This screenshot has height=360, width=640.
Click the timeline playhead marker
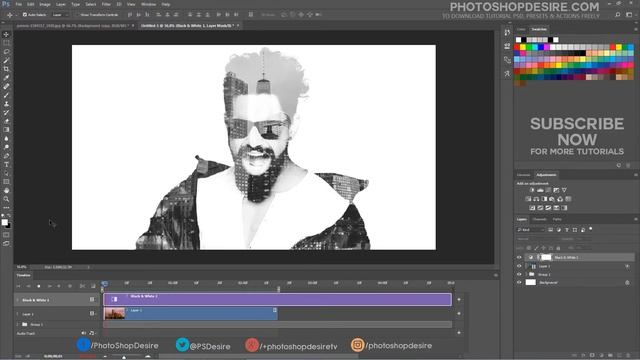pos(104,283)
